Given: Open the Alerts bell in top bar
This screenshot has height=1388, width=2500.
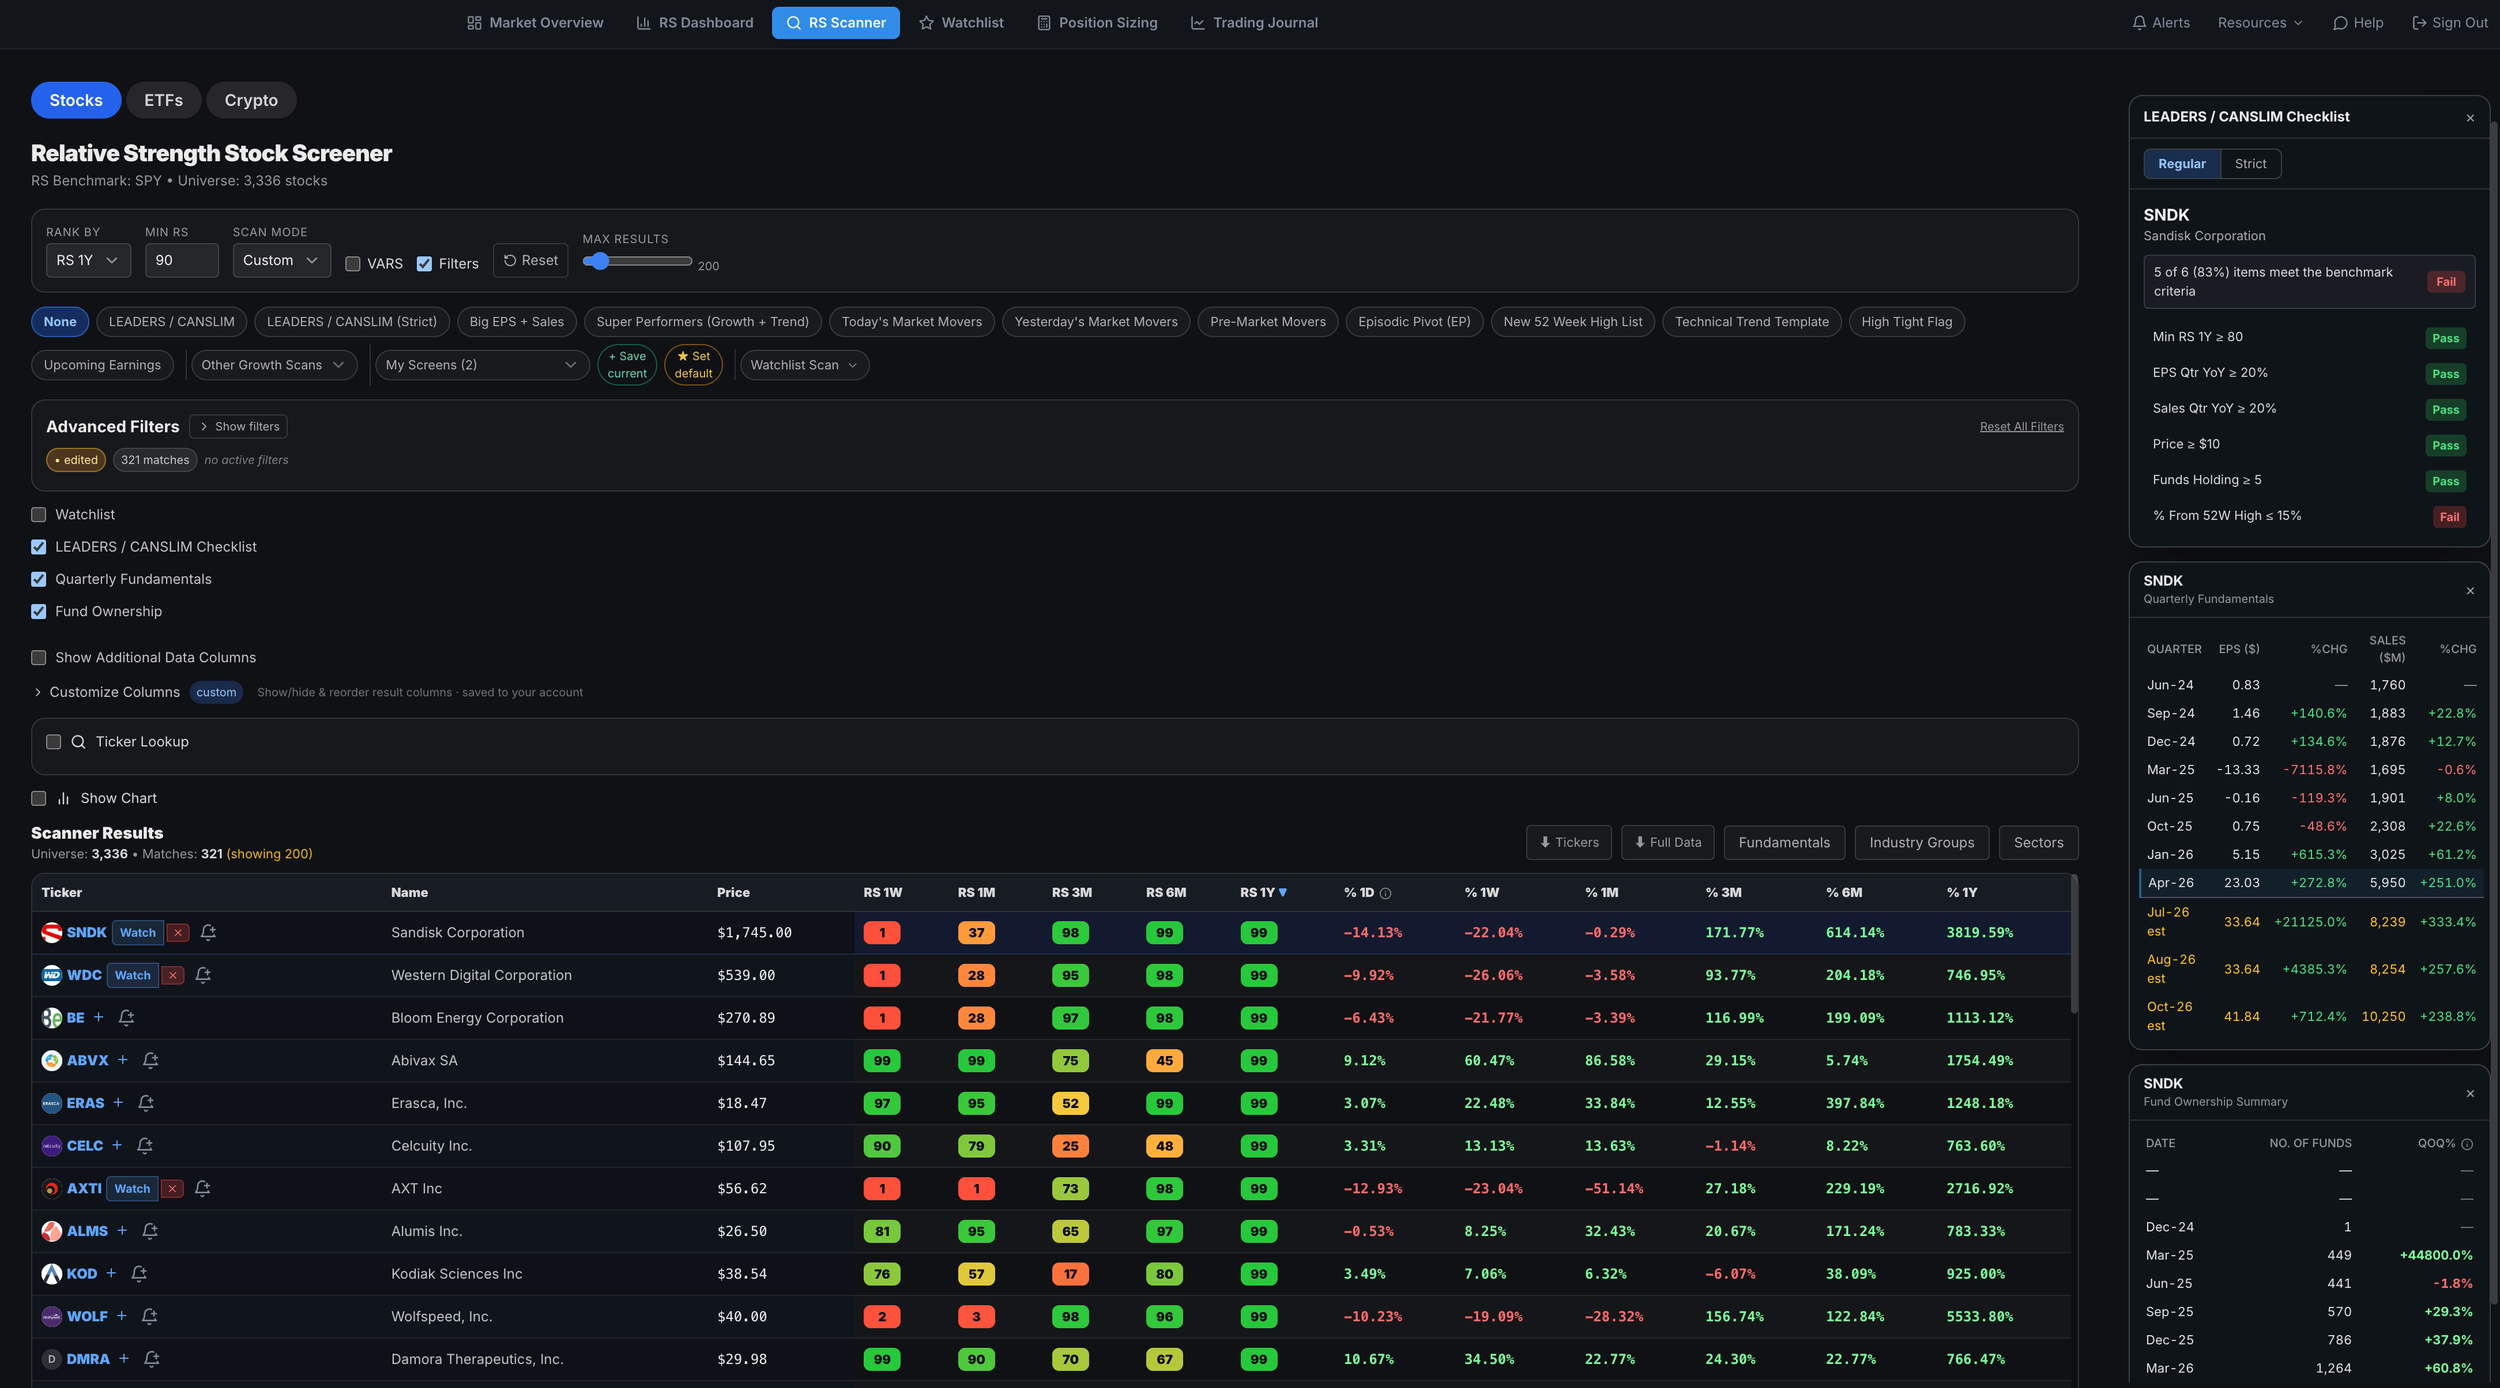Looking at the screenshot, I should coord(2139,22).
